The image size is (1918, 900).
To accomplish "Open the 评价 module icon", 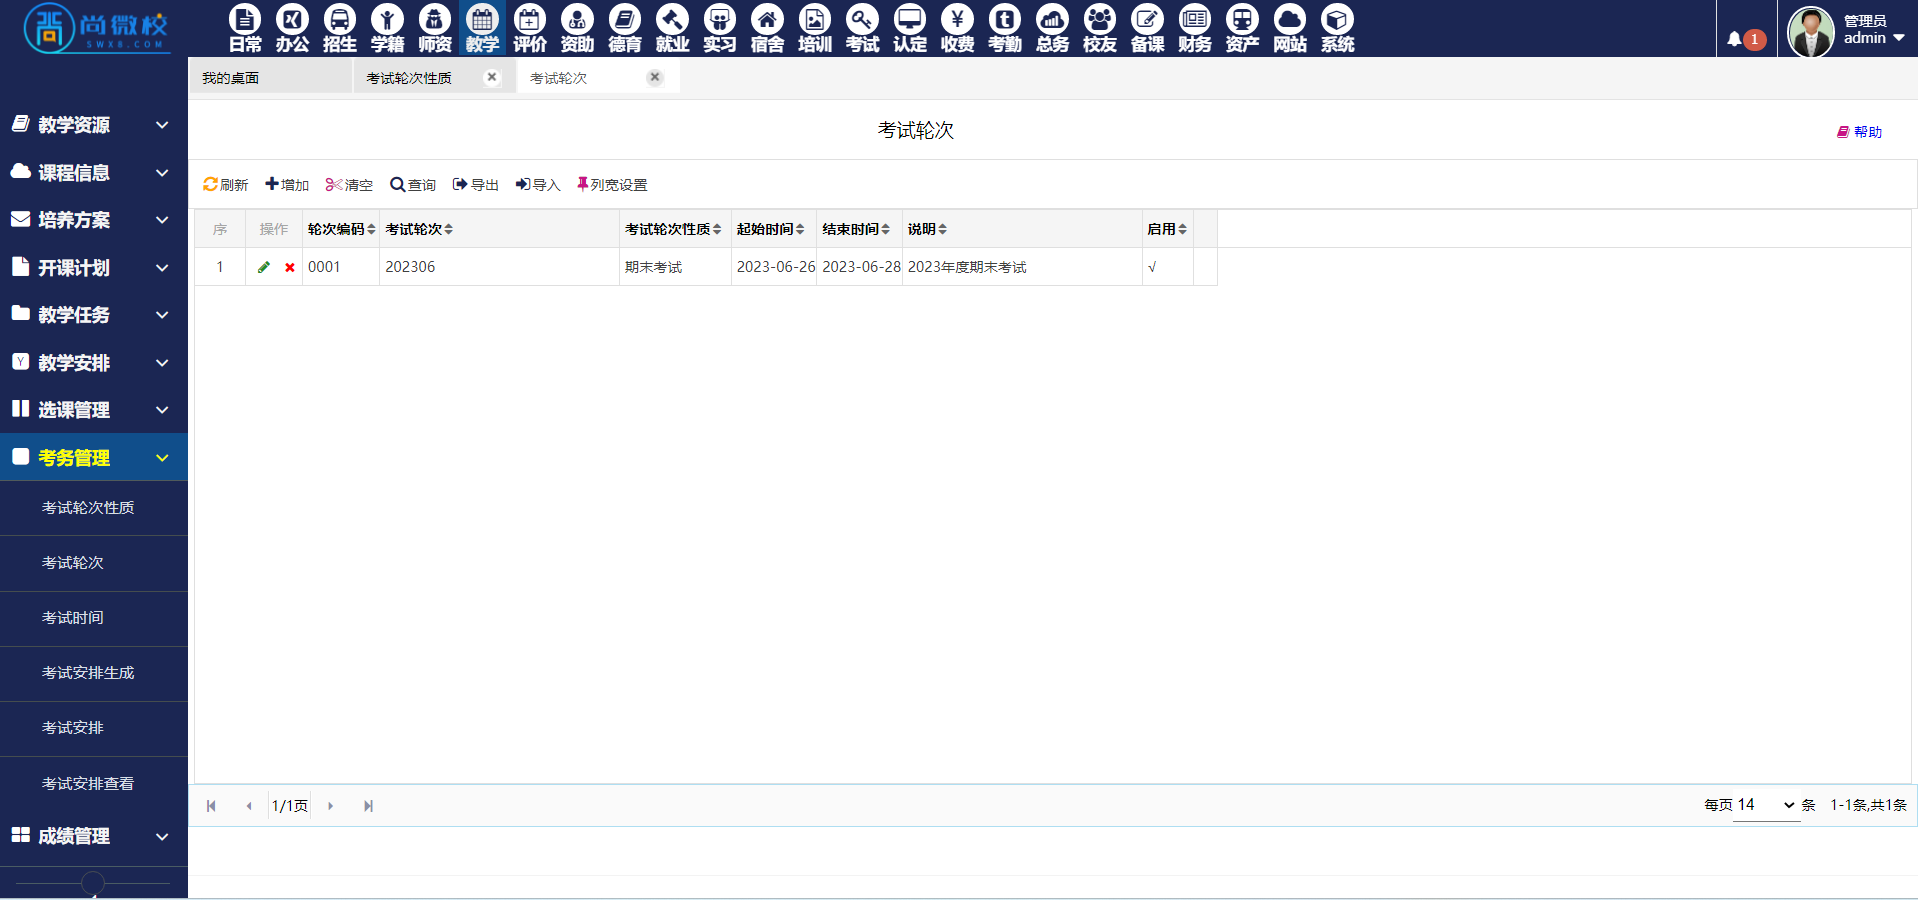I will coord(530,28).
